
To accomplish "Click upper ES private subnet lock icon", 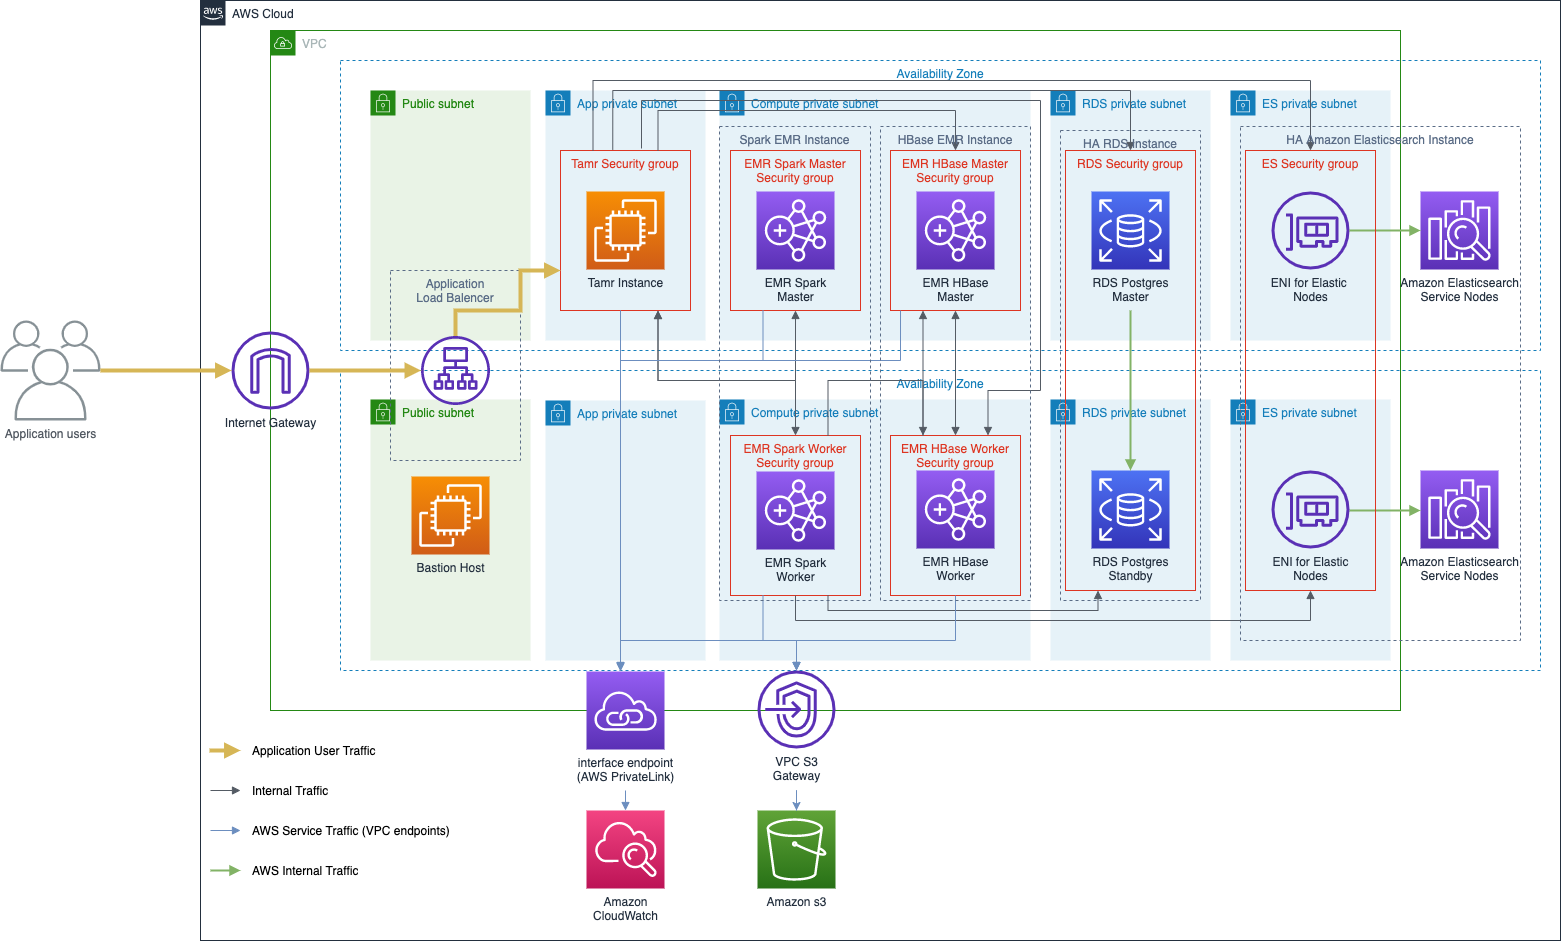I will tap(1243, 103).
